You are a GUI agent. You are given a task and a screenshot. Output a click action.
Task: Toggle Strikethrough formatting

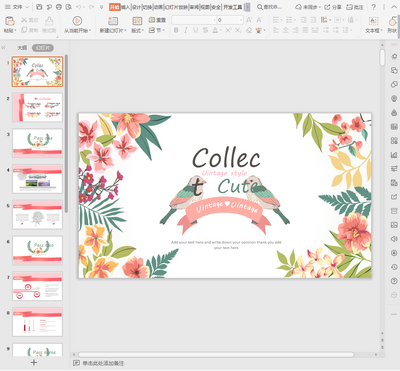click(205, 30)
